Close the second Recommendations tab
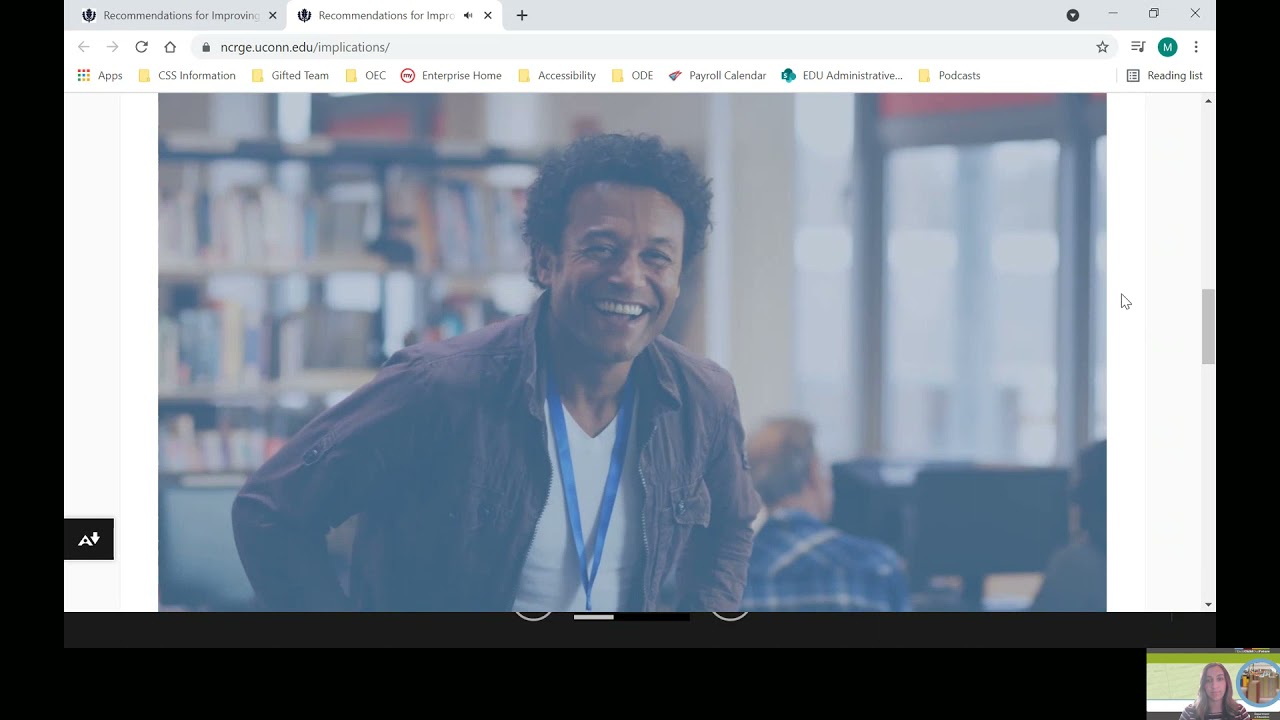The height and width of the screenshot is (720, 1280). (487, 15)
